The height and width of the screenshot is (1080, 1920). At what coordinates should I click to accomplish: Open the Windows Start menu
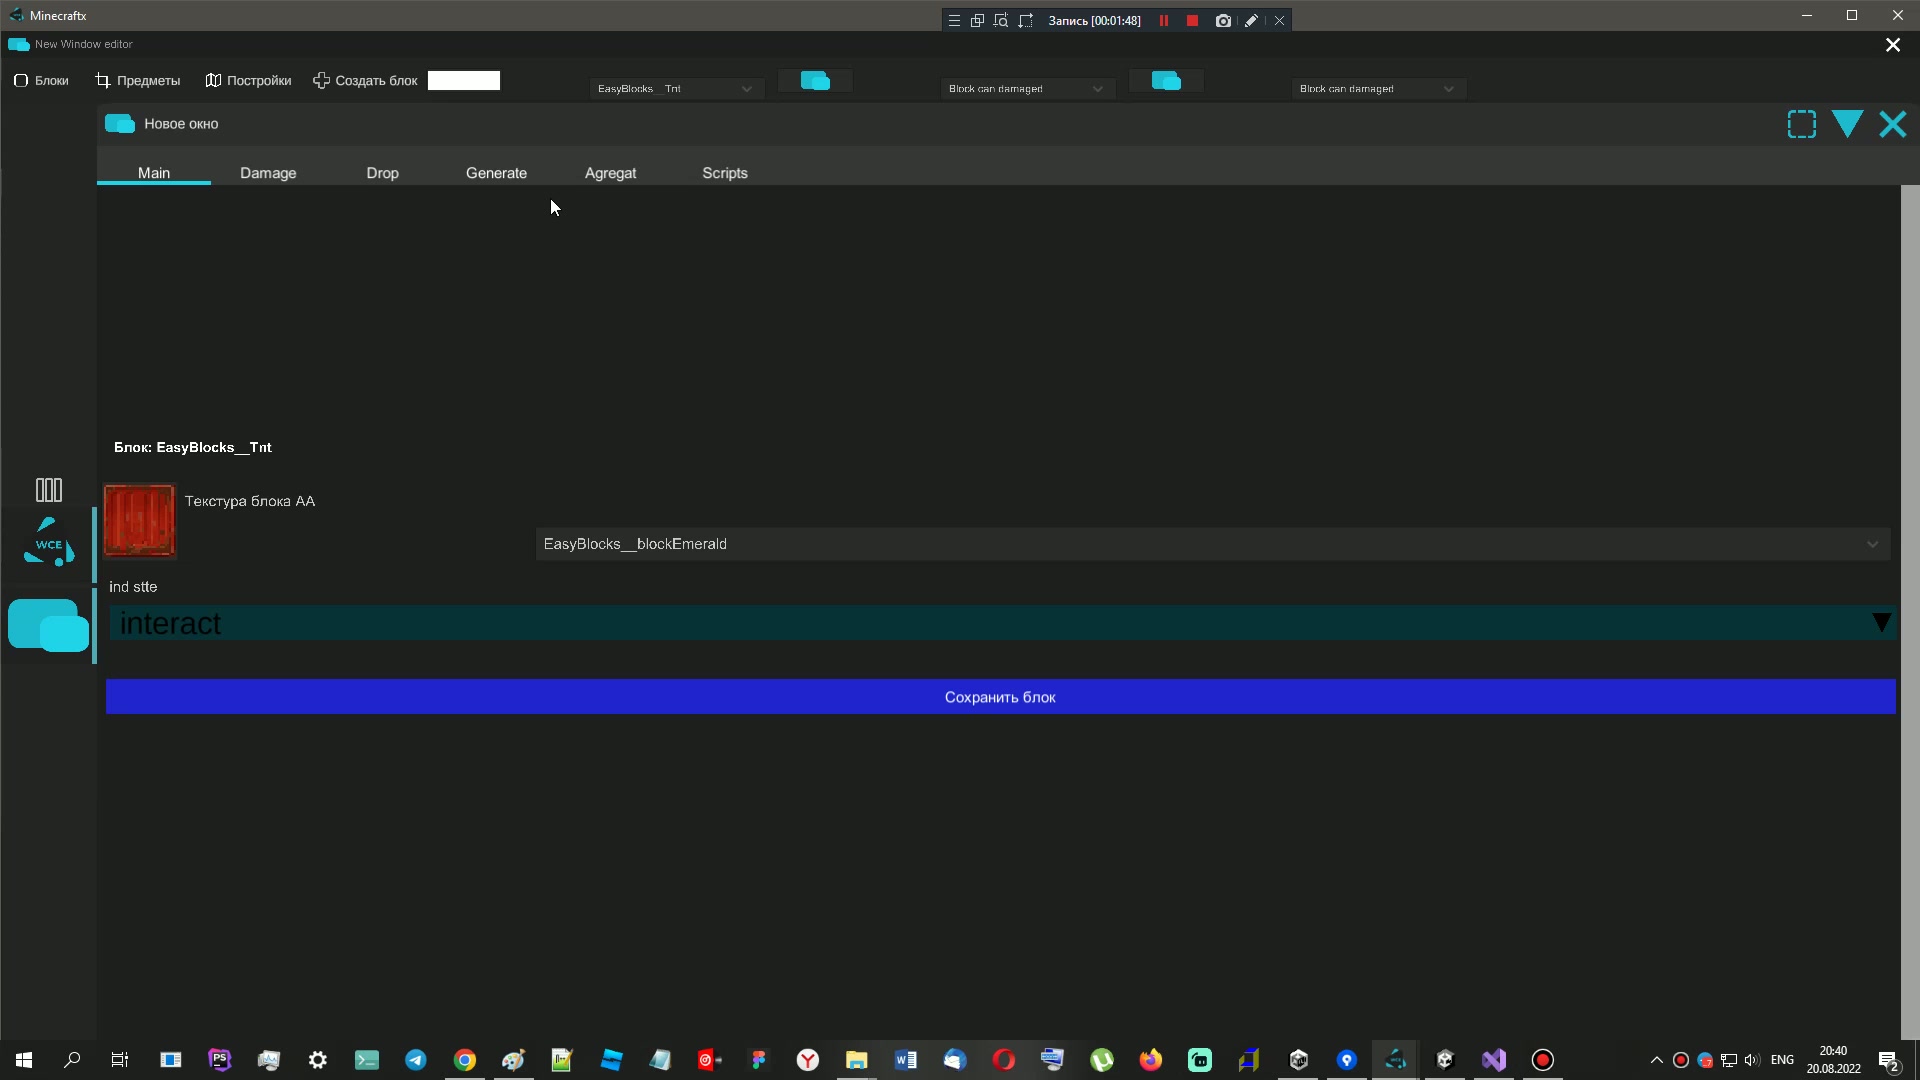[x=24, y=1060]
